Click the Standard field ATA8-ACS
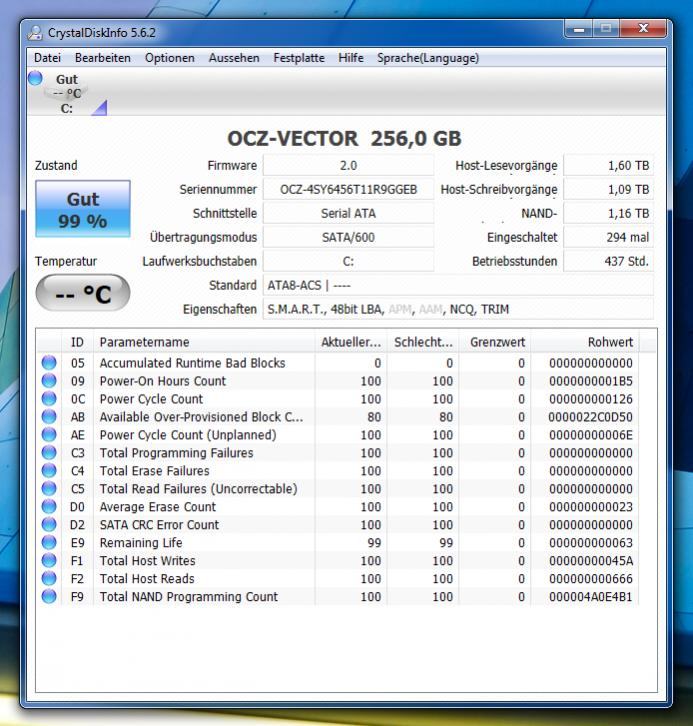The height and width of the screenshot is (726, 693). click(x=458, y=285)
